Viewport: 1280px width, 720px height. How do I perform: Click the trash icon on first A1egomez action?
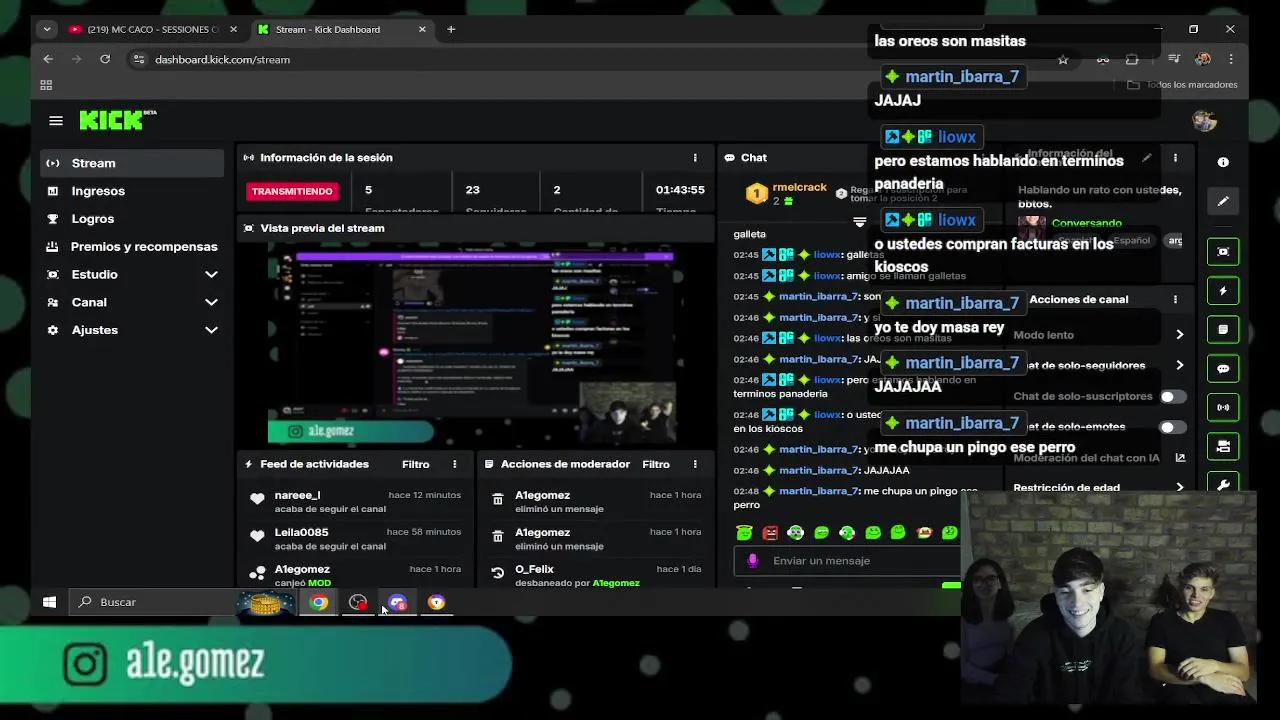pyautogui.click(x=498, y=499)
